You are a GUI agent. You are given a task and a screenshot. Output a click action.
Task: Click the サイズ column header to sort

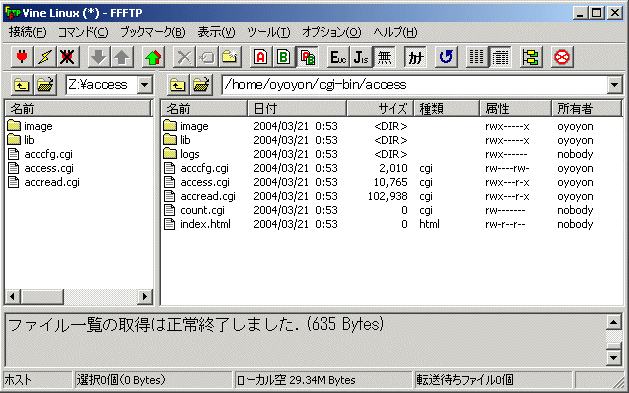coord(380,109)
